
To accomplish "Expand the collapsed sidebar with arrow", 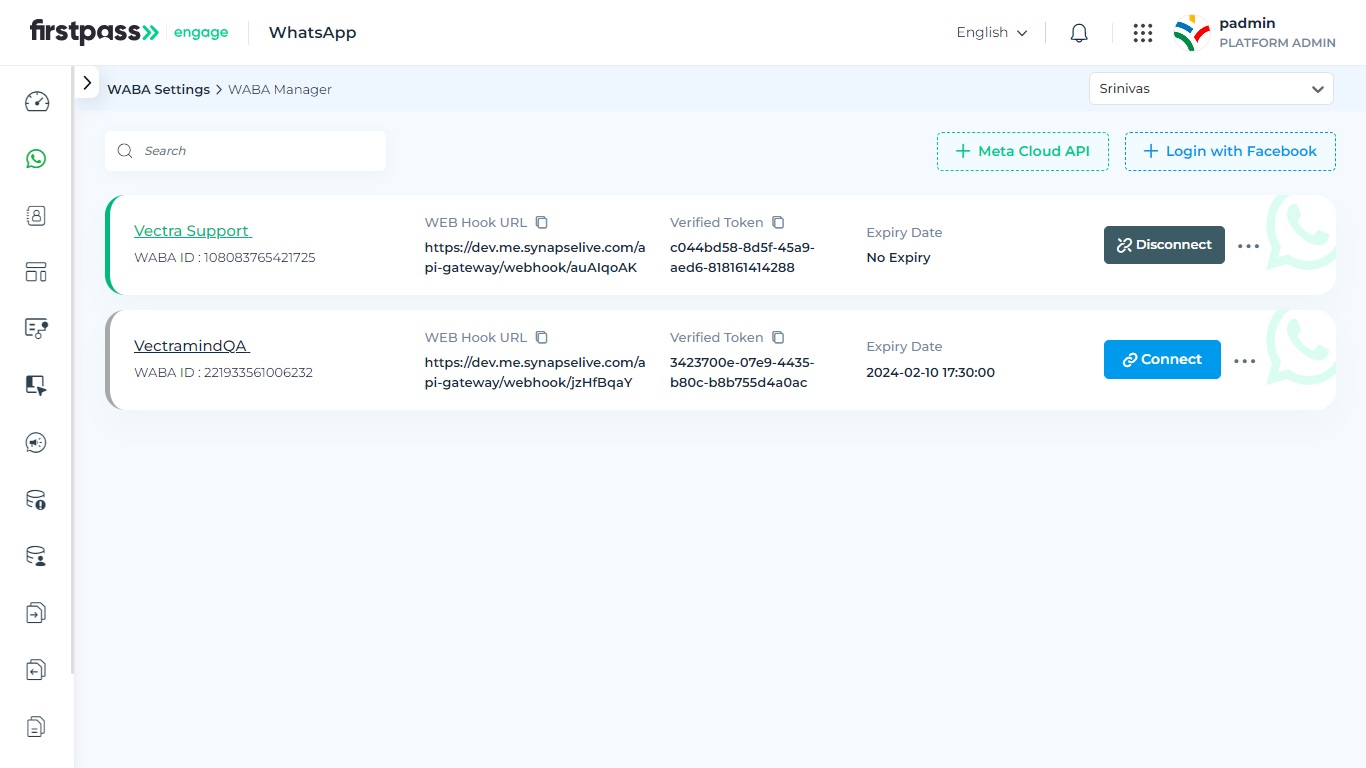I will pyautogui.click(x=87, y=83).
